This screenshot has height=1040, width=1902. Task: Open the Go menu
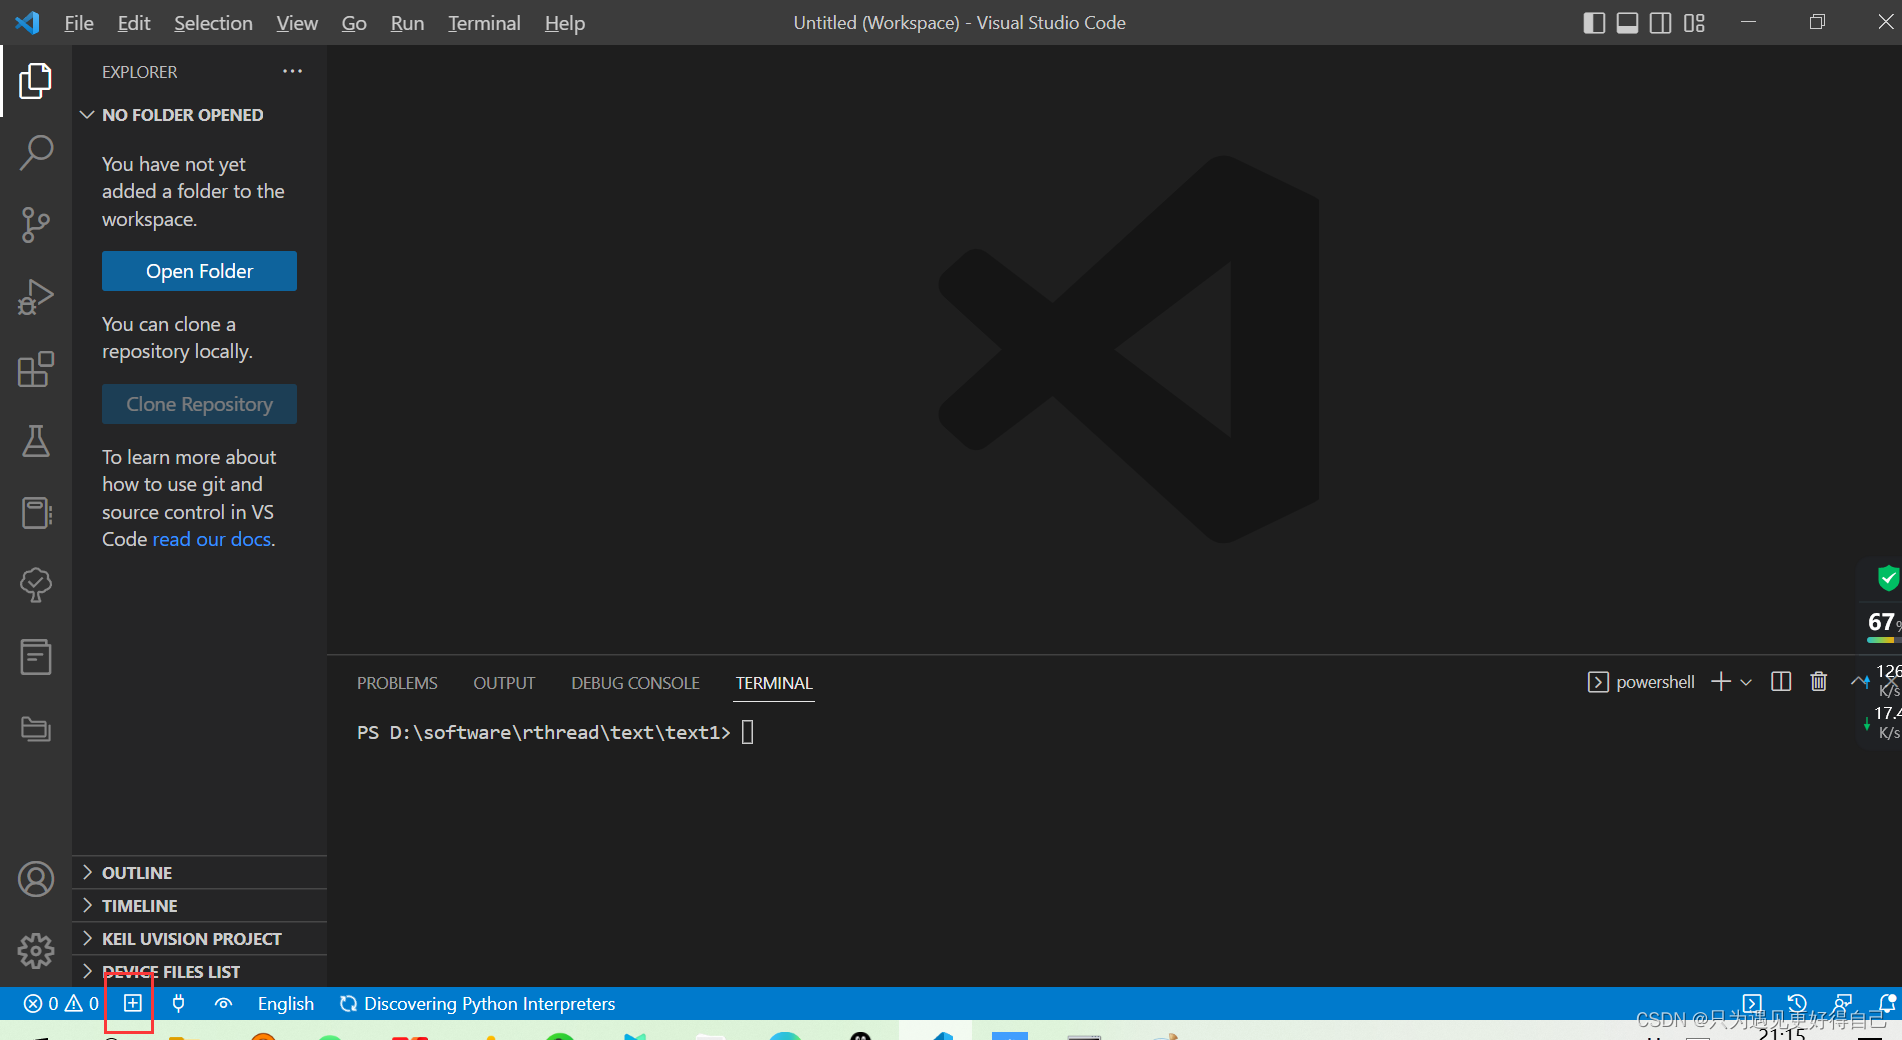(x=354, y=23)
